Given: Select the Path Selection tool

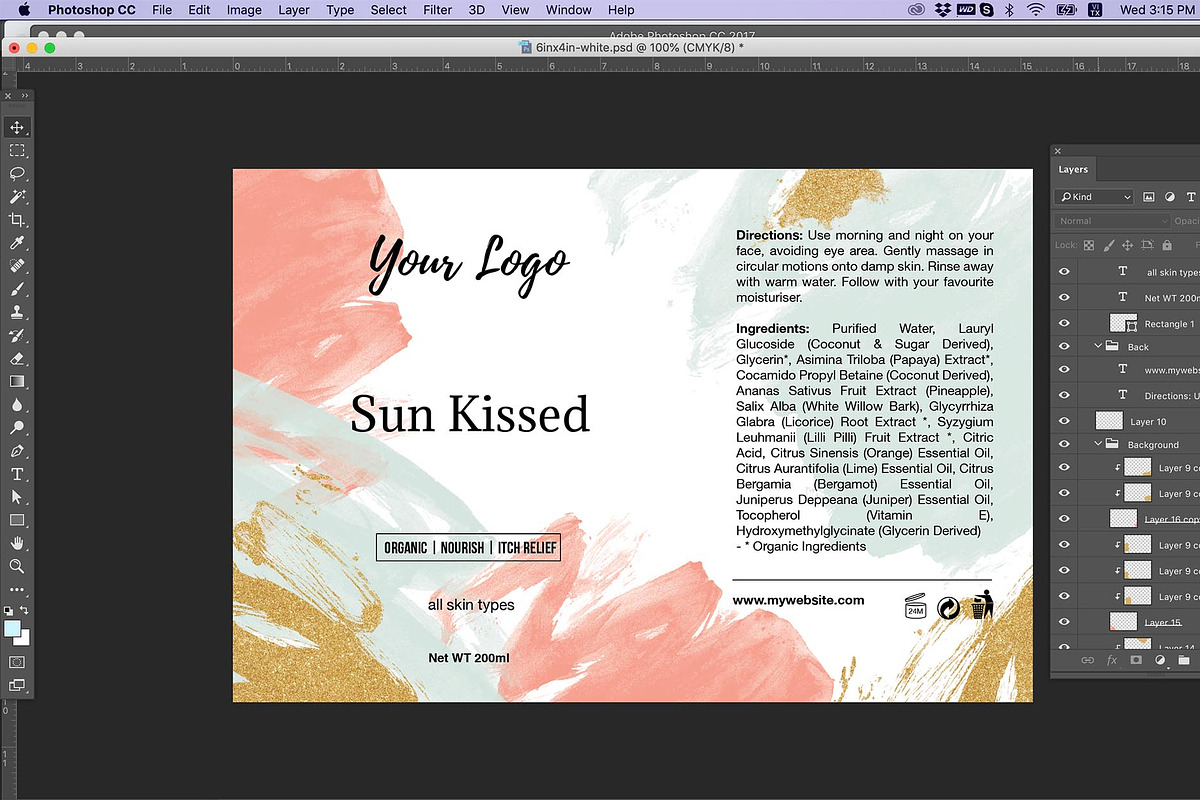Looking at the screenshot, I should point(17,497).
